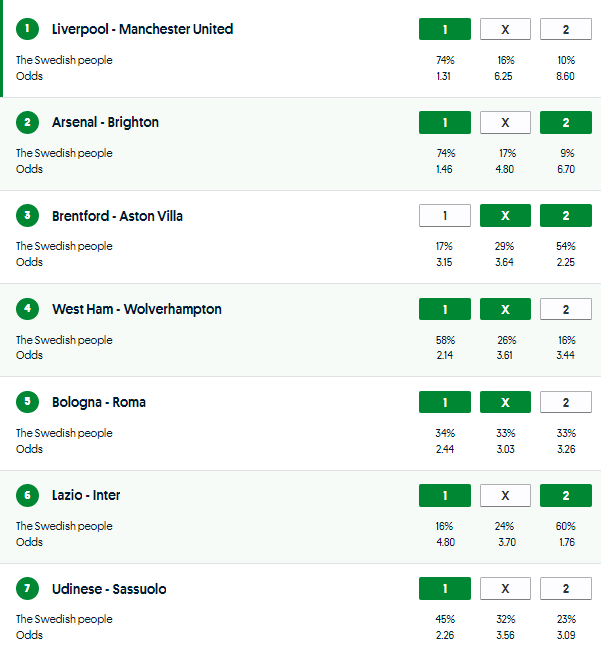This screenshot has height=650, width=601.
Task: Toggle away win 2 for Lazio - Inter
Action: 565,495
